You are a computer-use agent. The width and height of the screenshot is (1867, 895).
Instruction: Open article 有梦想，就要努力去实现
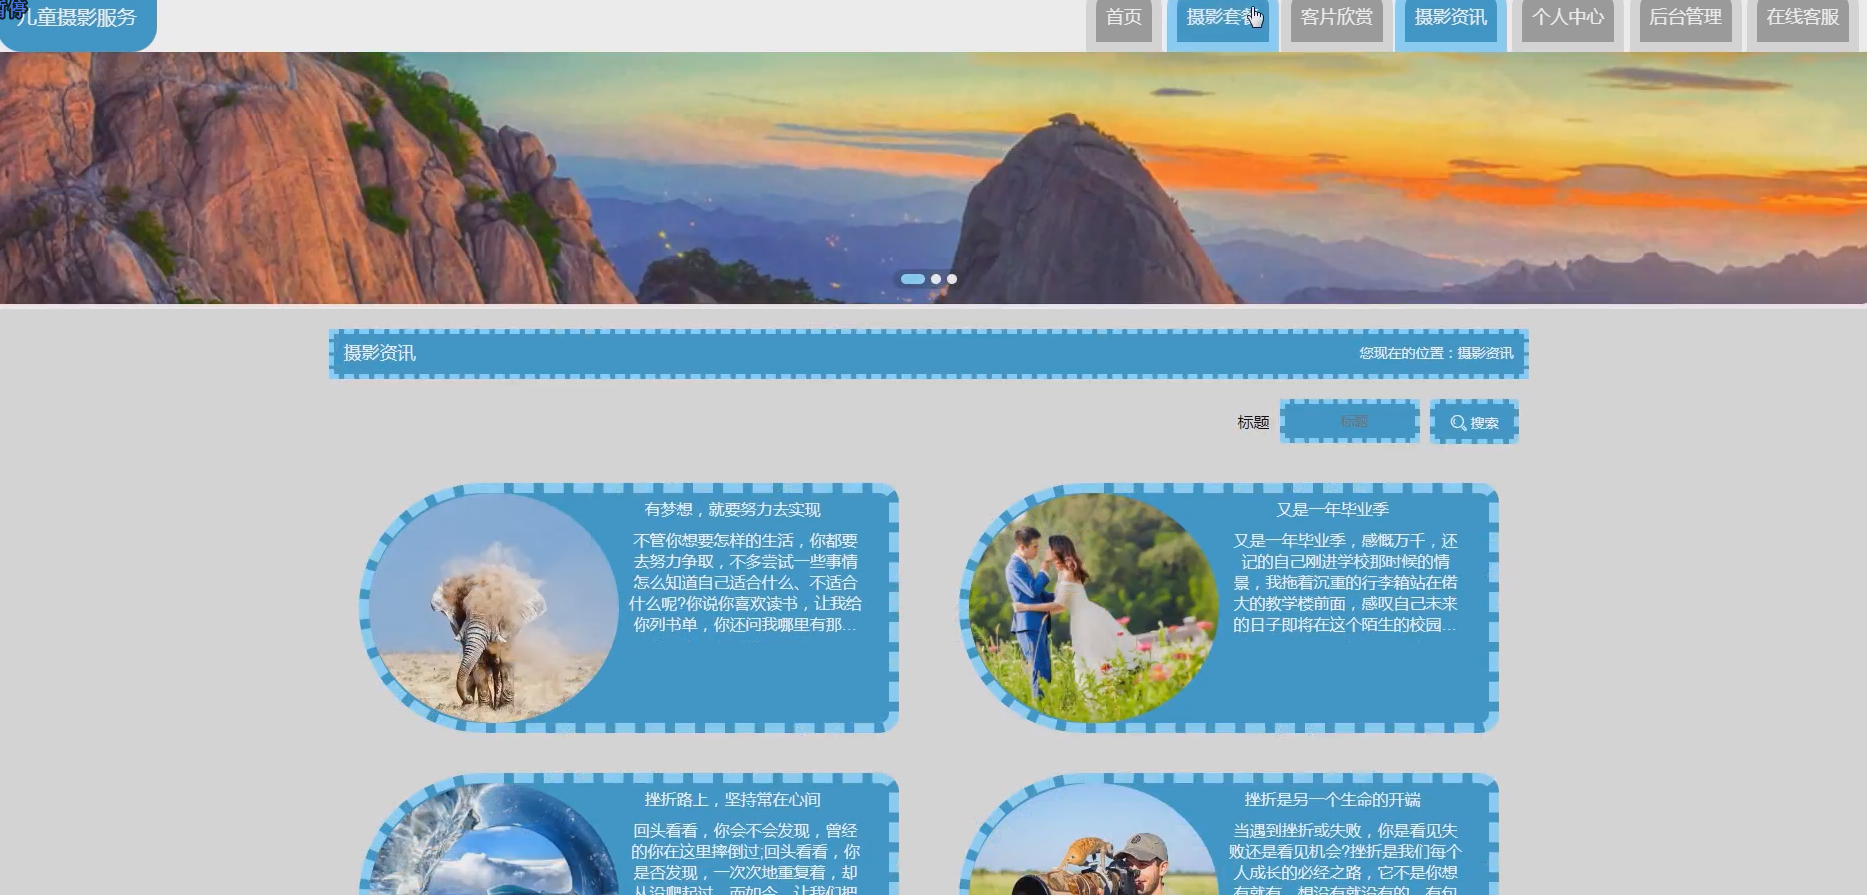tap(732, 510)
